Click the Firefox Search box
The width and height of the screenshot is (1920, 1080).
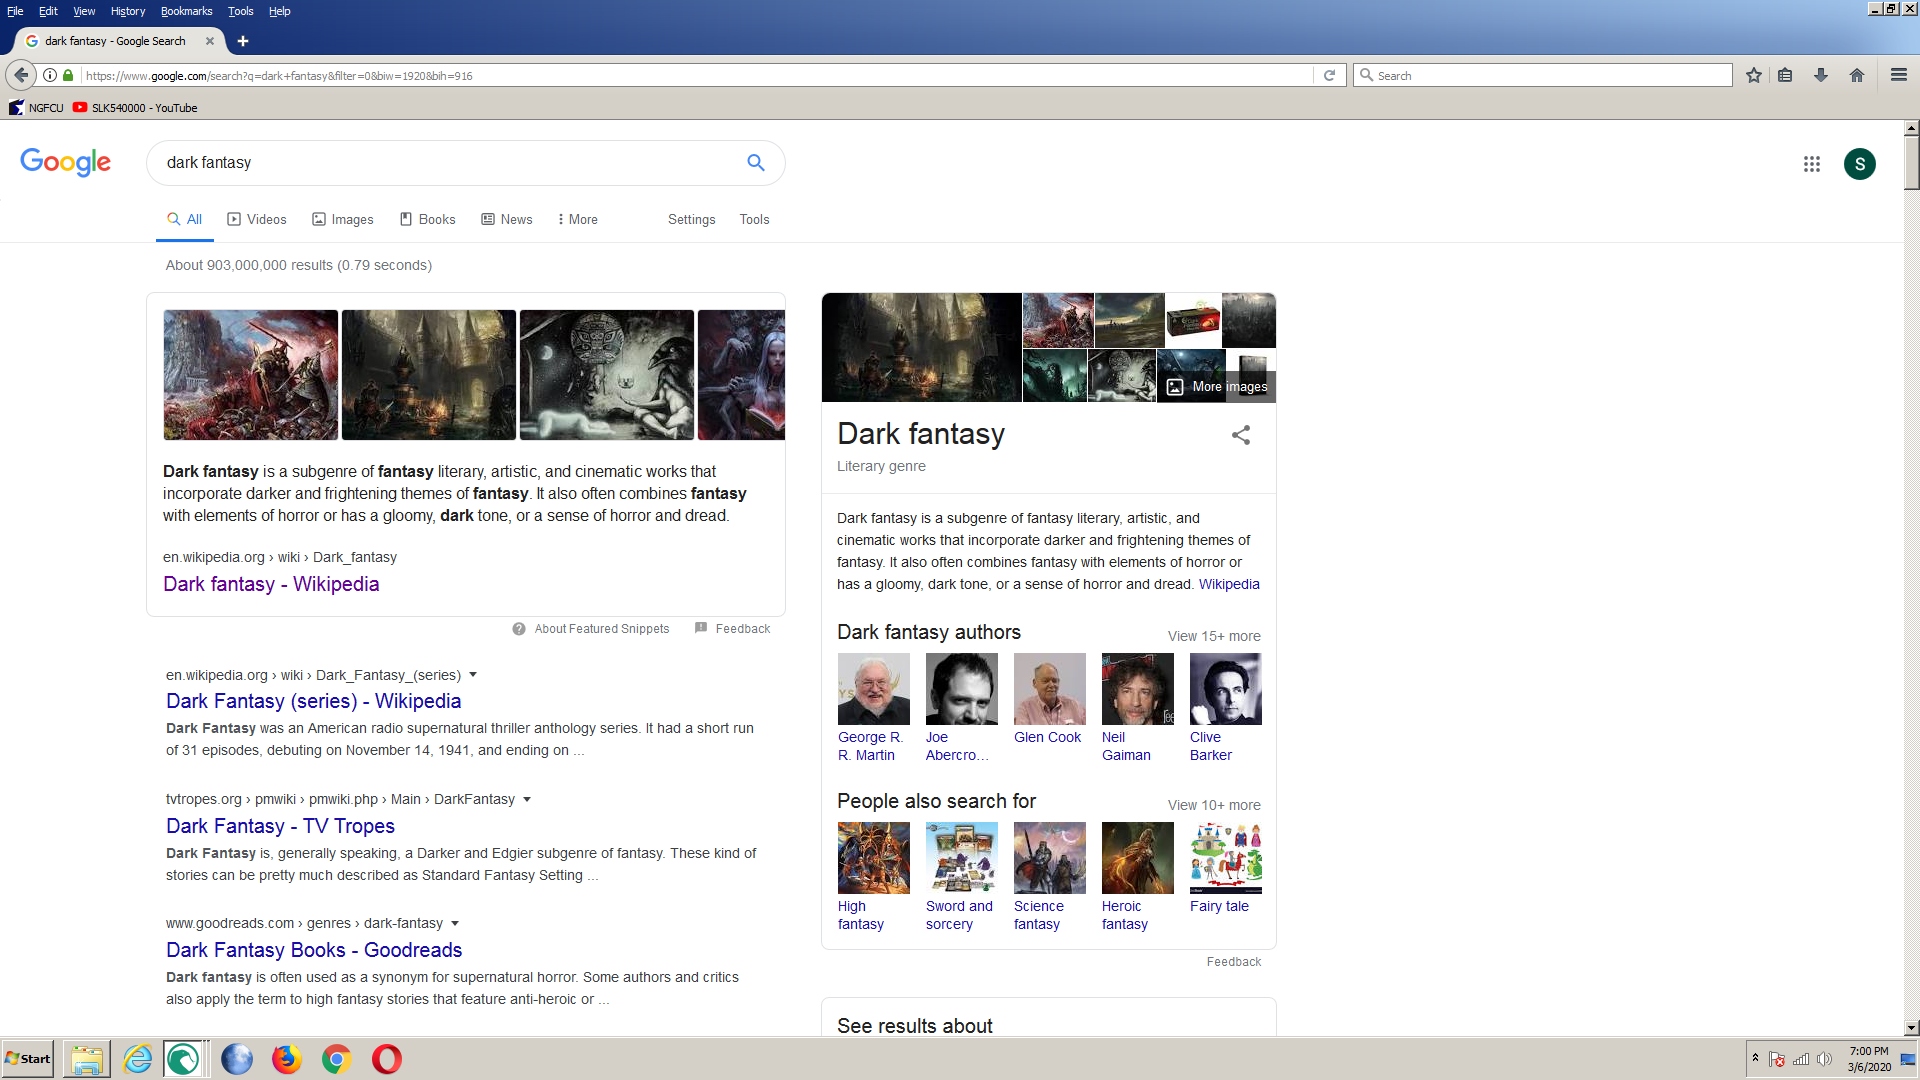(x=1544, y=75)
